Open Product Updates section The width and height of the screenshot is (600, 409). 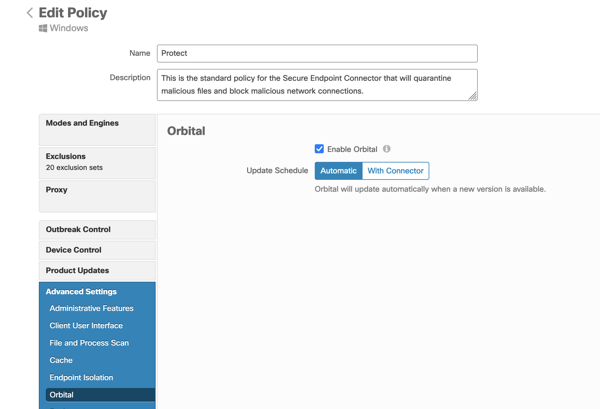pos(97,271)
